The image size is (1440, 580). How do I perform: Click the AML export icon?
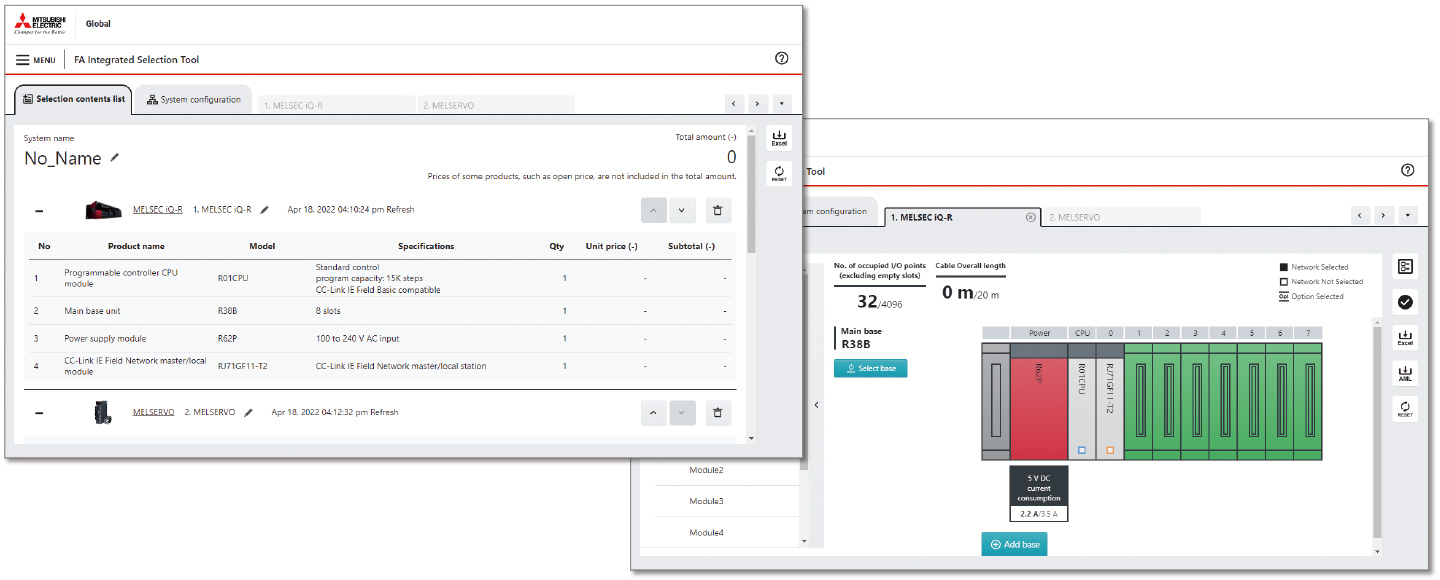click(x=1405, y=373)
